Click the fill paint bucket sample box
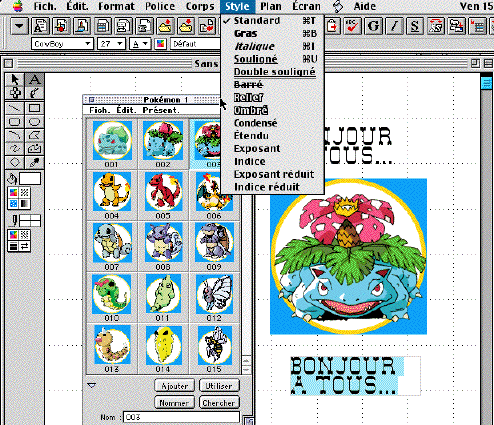494x425 pixels. click(30, 179)
